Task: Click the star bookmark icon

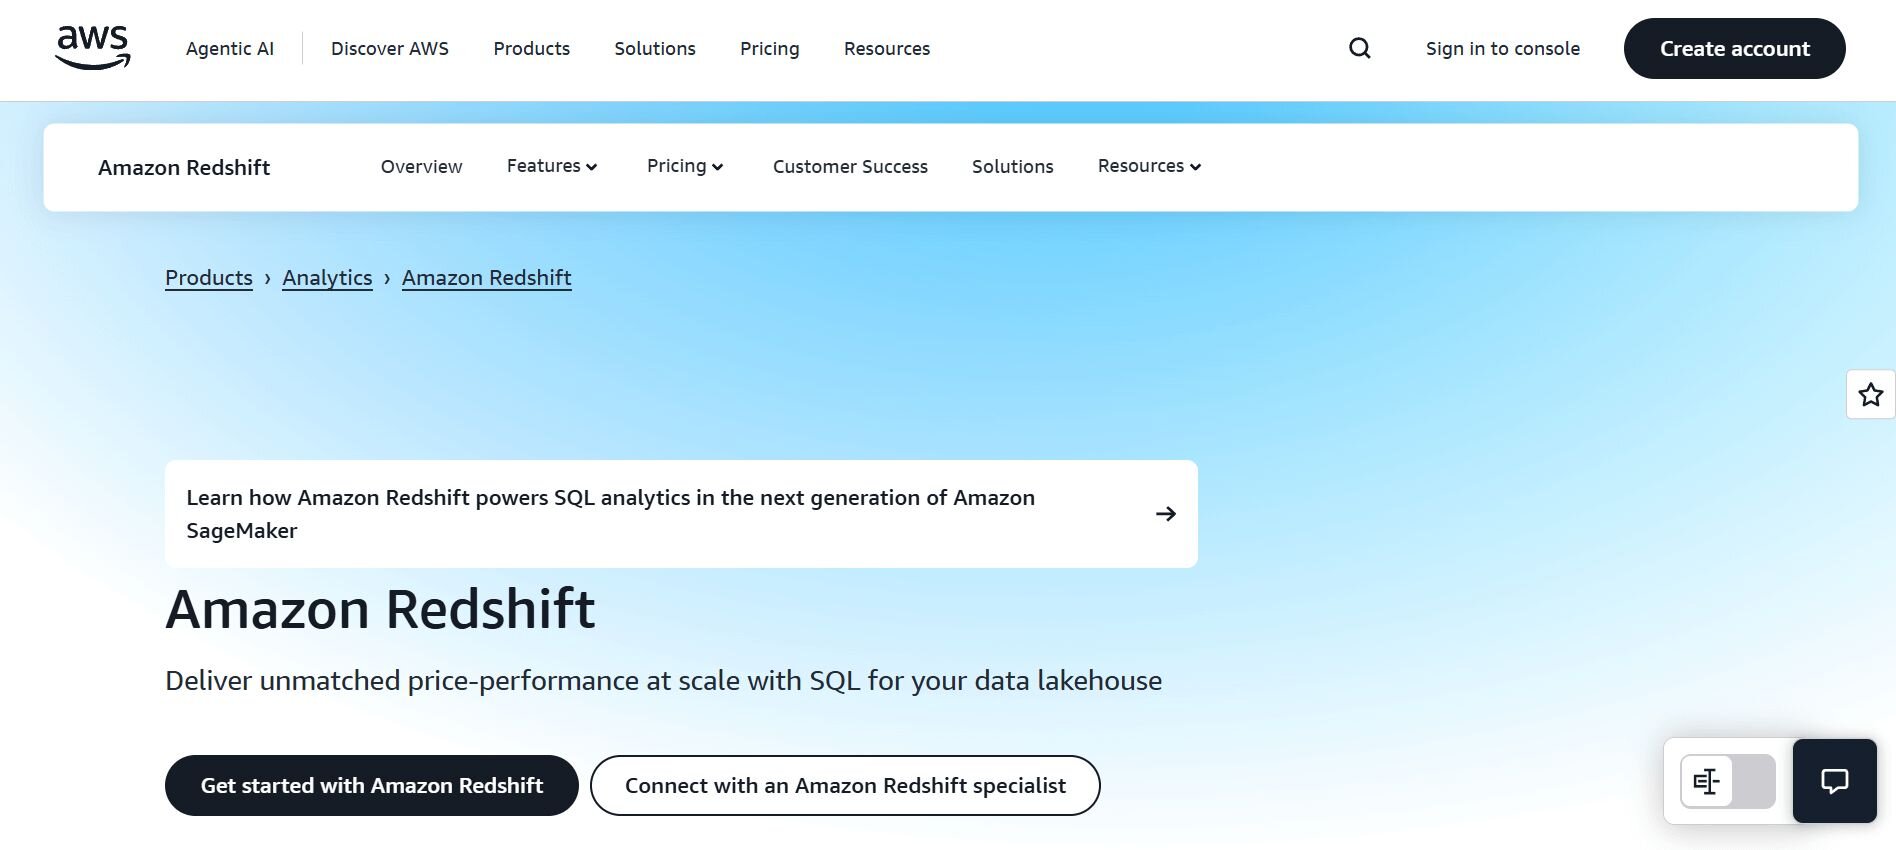Action: click(1870, 395)
